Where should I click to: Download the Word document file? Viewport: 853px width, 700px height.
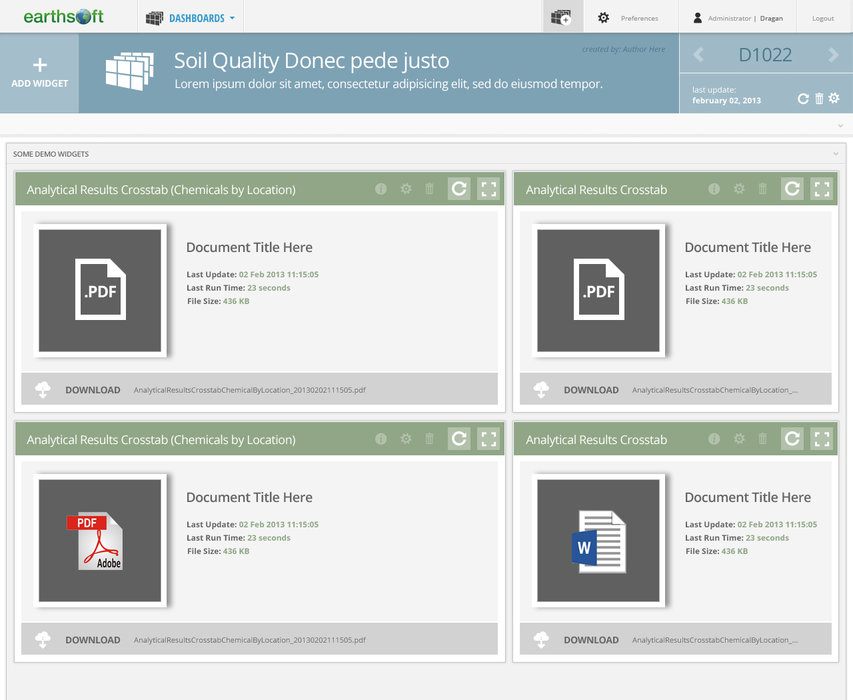click(x=590, y=640)
